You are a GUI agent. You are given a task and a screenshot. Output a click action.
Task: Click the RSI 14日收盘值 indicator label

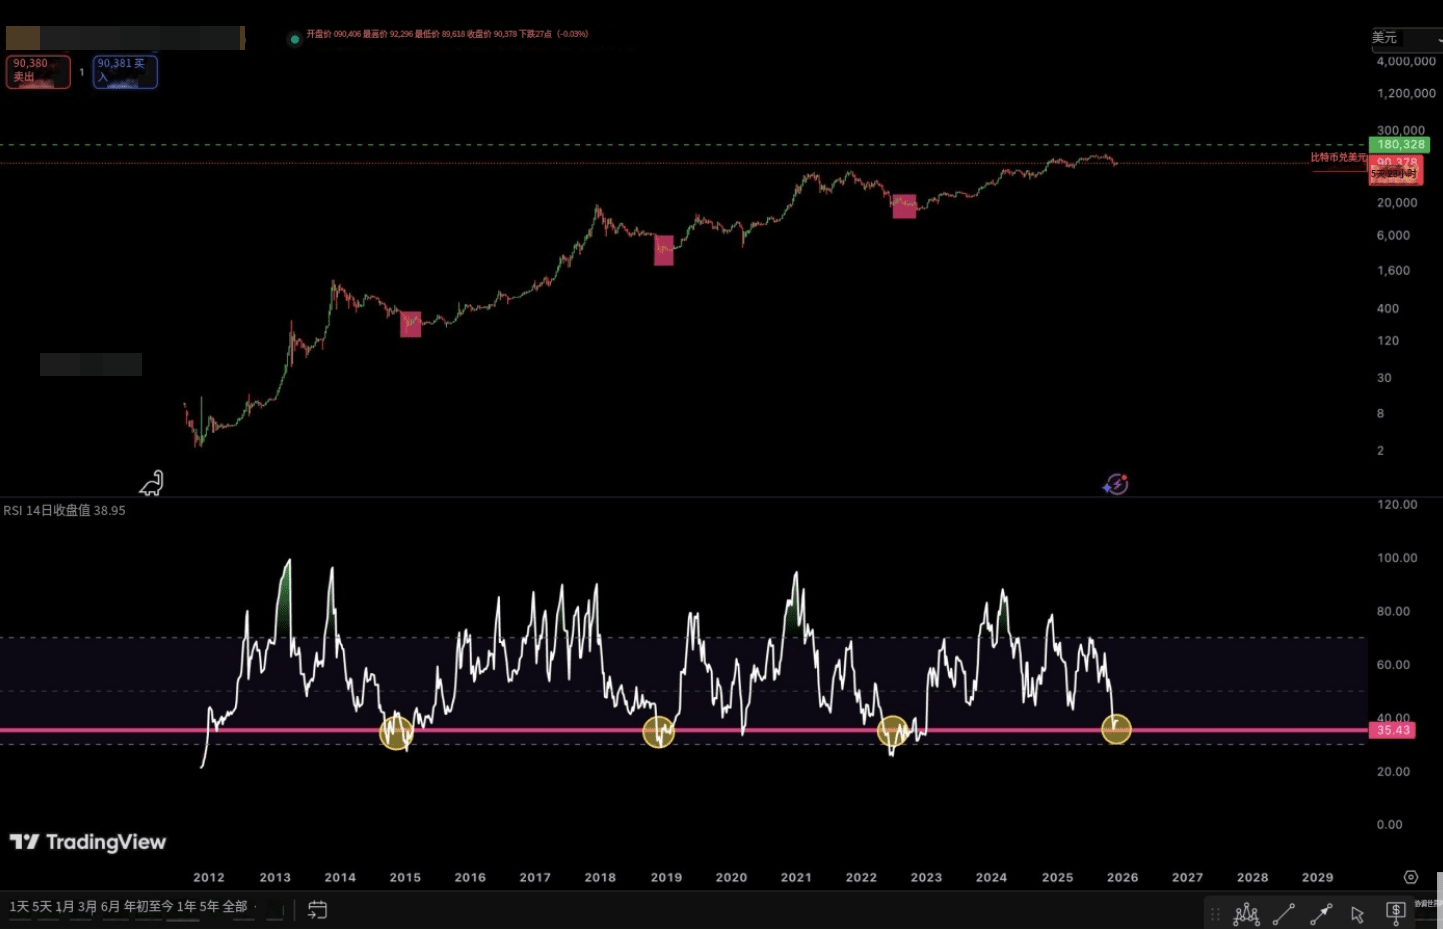pyautogui.click(x=64, y=510)
